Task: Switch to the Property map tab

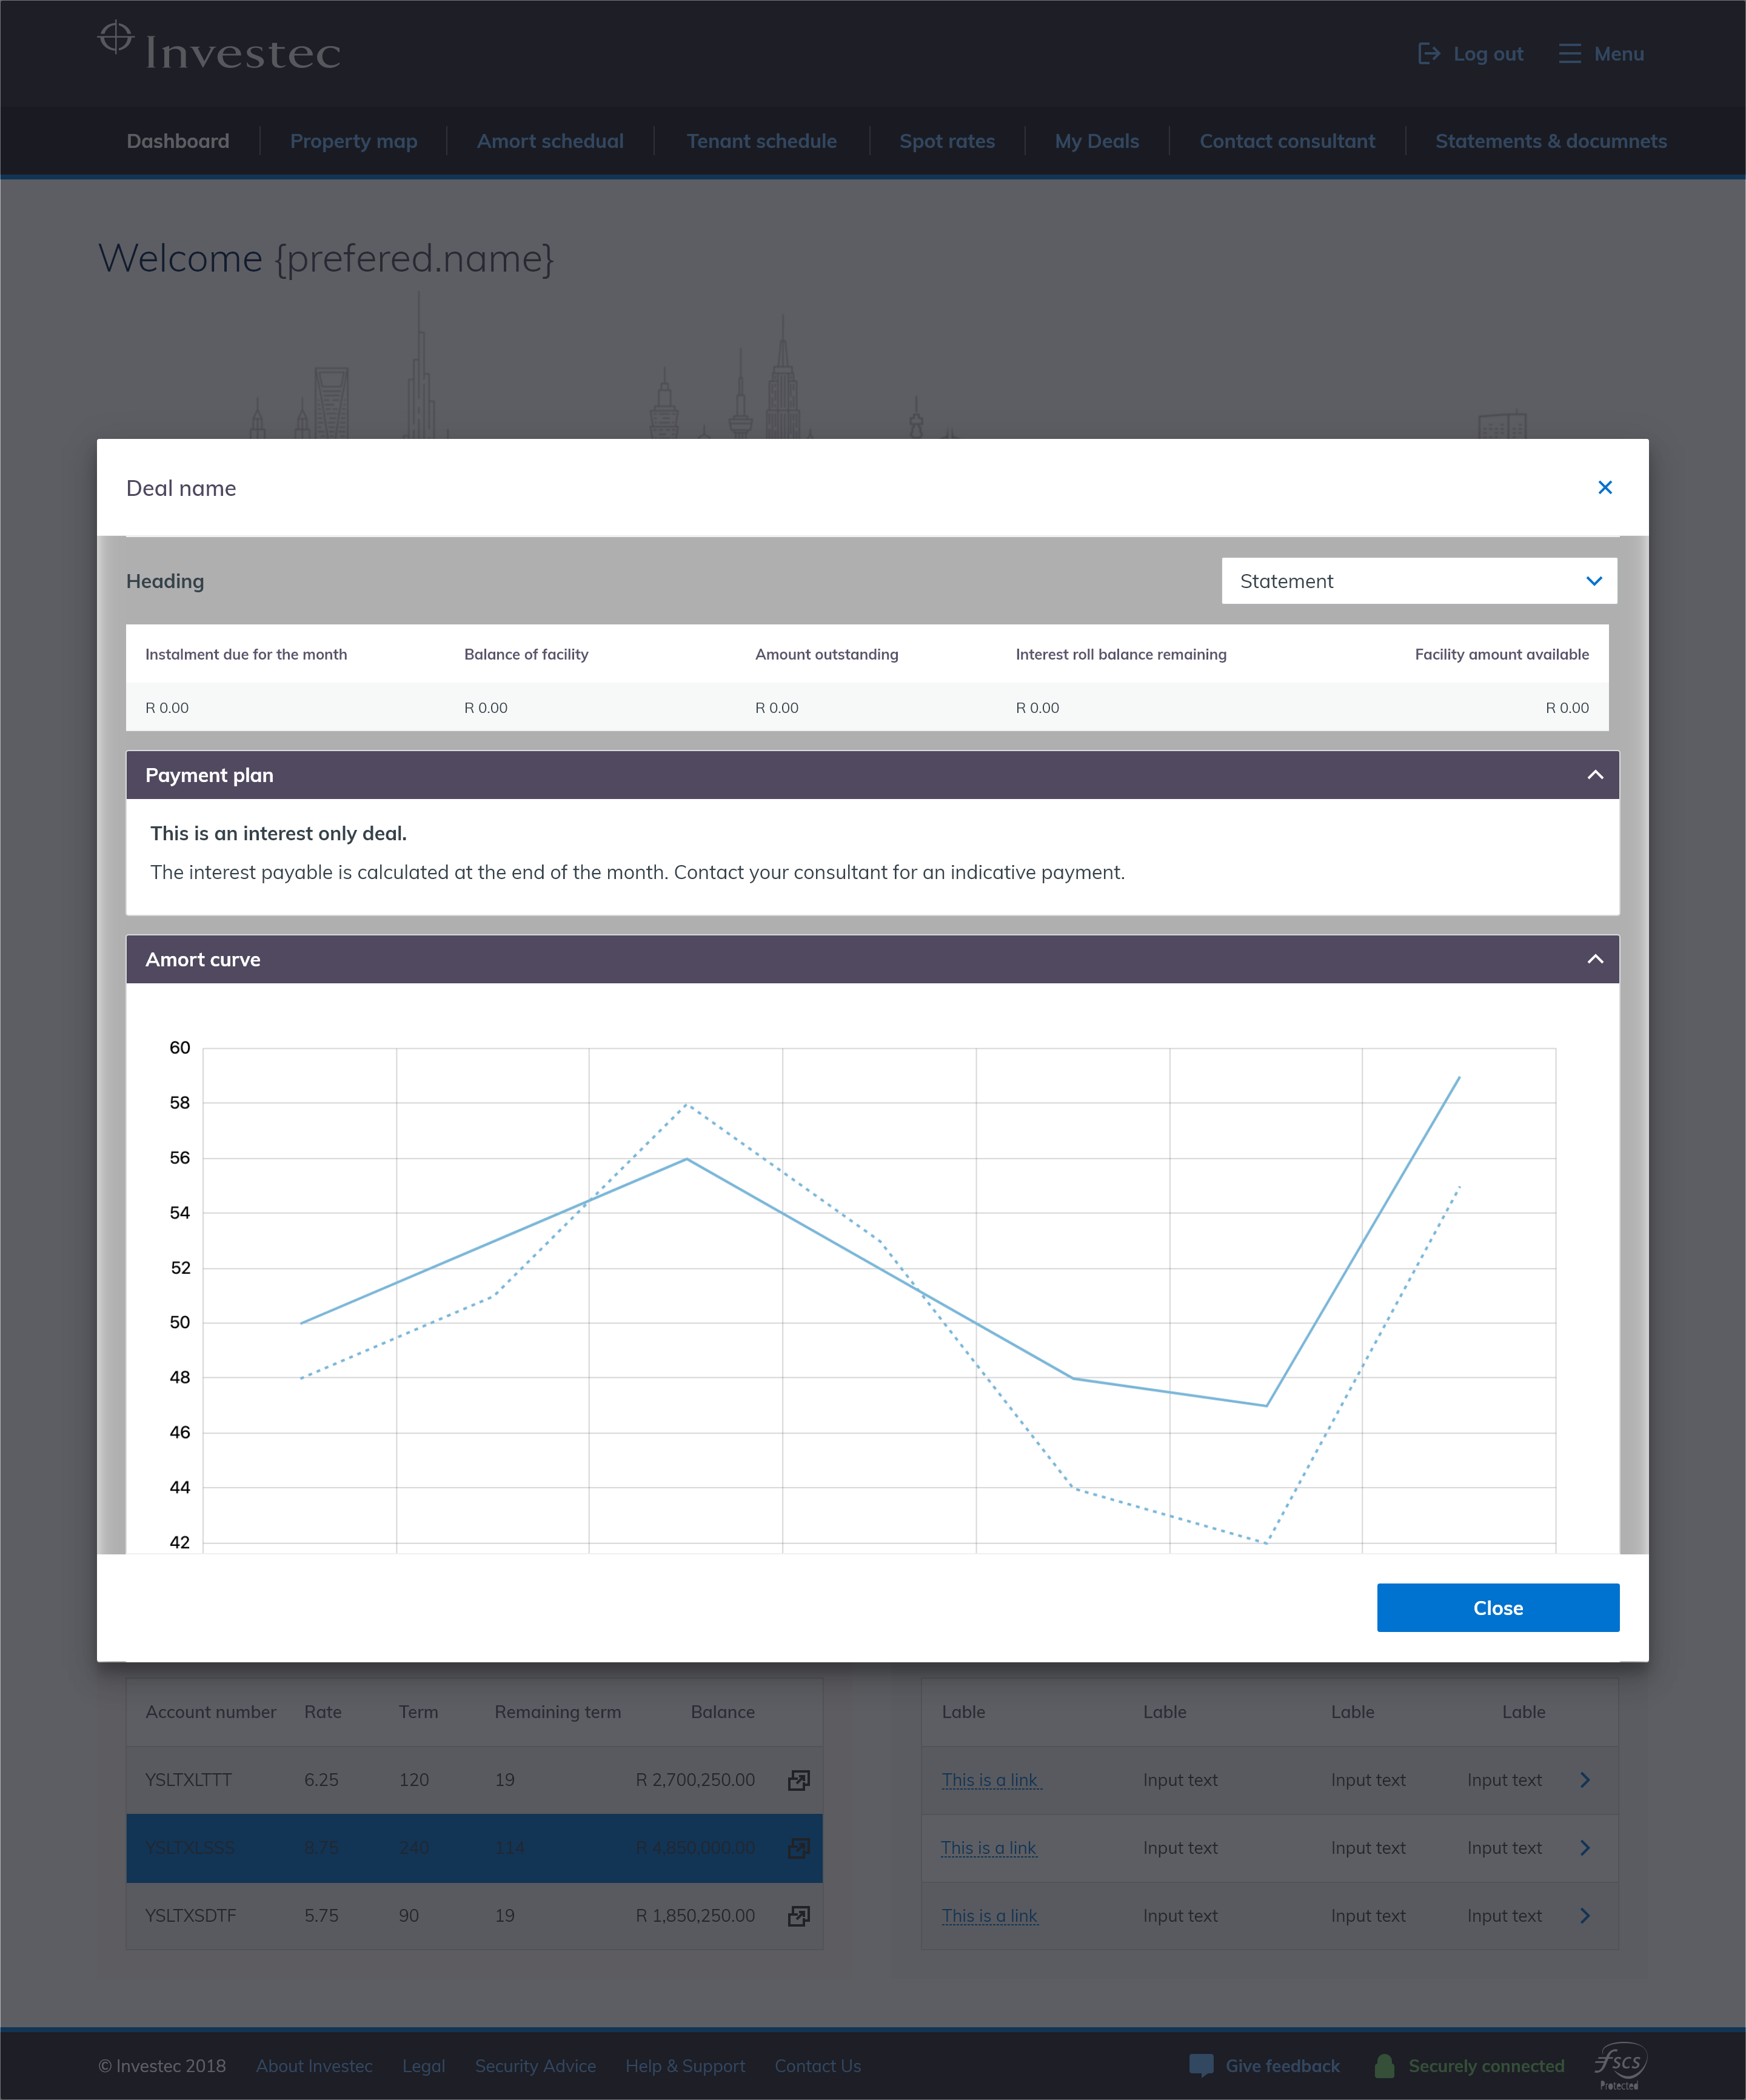Action: pyautogui.click(x=353, y=141)
